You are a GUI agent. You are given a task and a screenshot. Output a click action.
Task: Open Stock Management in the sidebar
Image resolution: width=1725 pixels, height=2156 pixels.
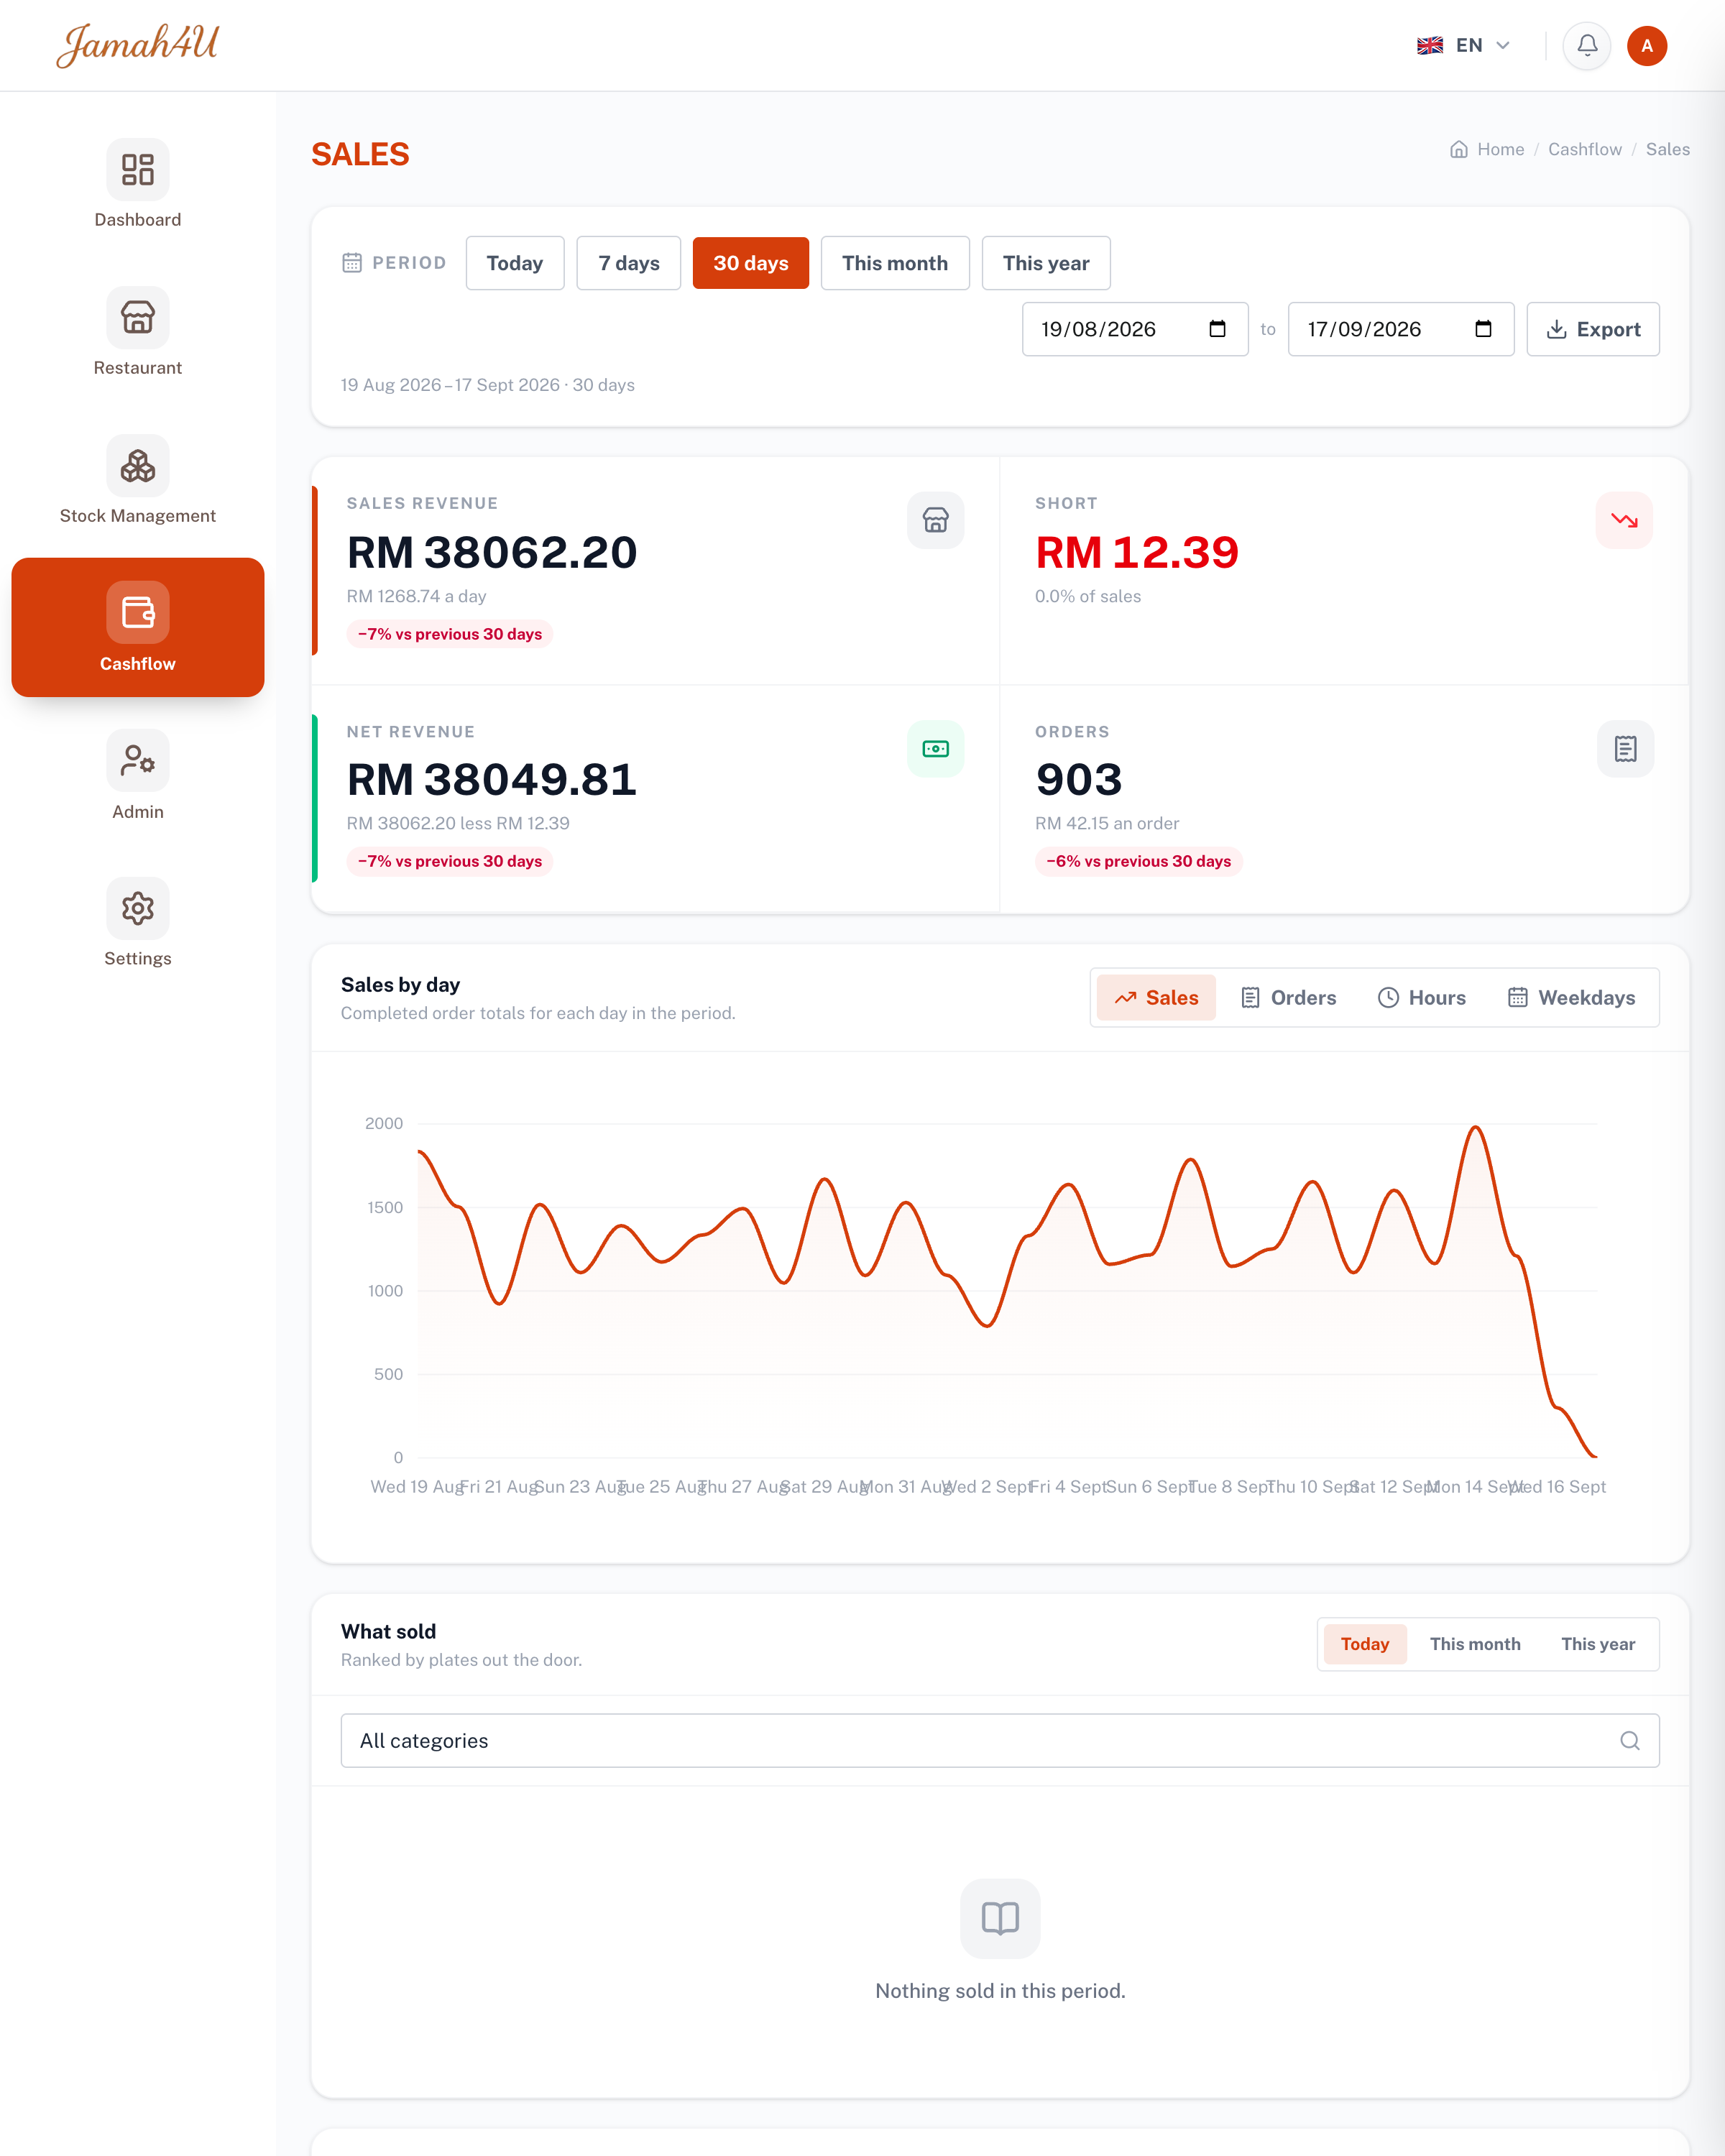(138, 481)
